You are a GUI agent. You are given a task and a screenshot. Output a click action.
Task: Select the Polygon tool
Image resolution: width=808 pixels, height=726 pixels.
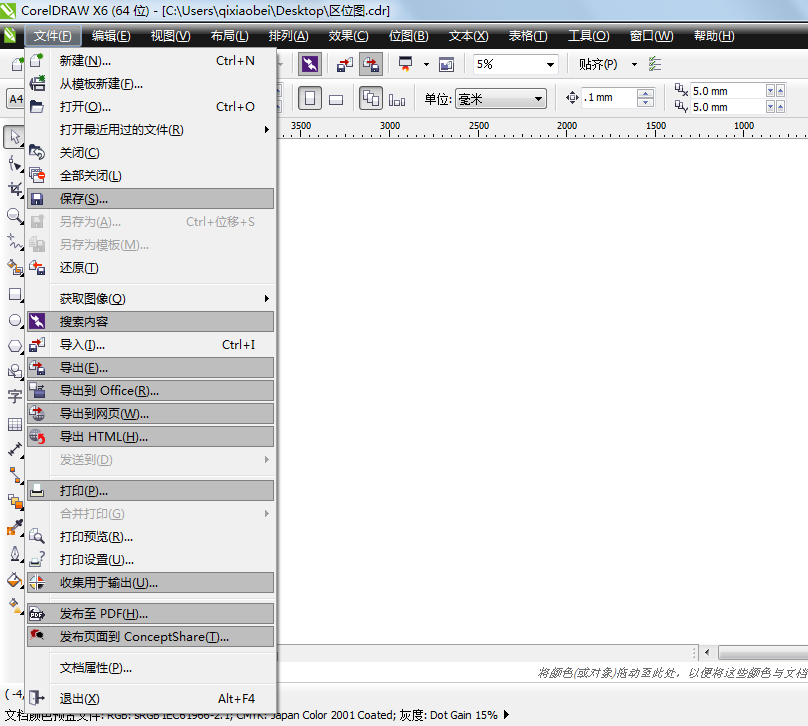pos(15,346)
